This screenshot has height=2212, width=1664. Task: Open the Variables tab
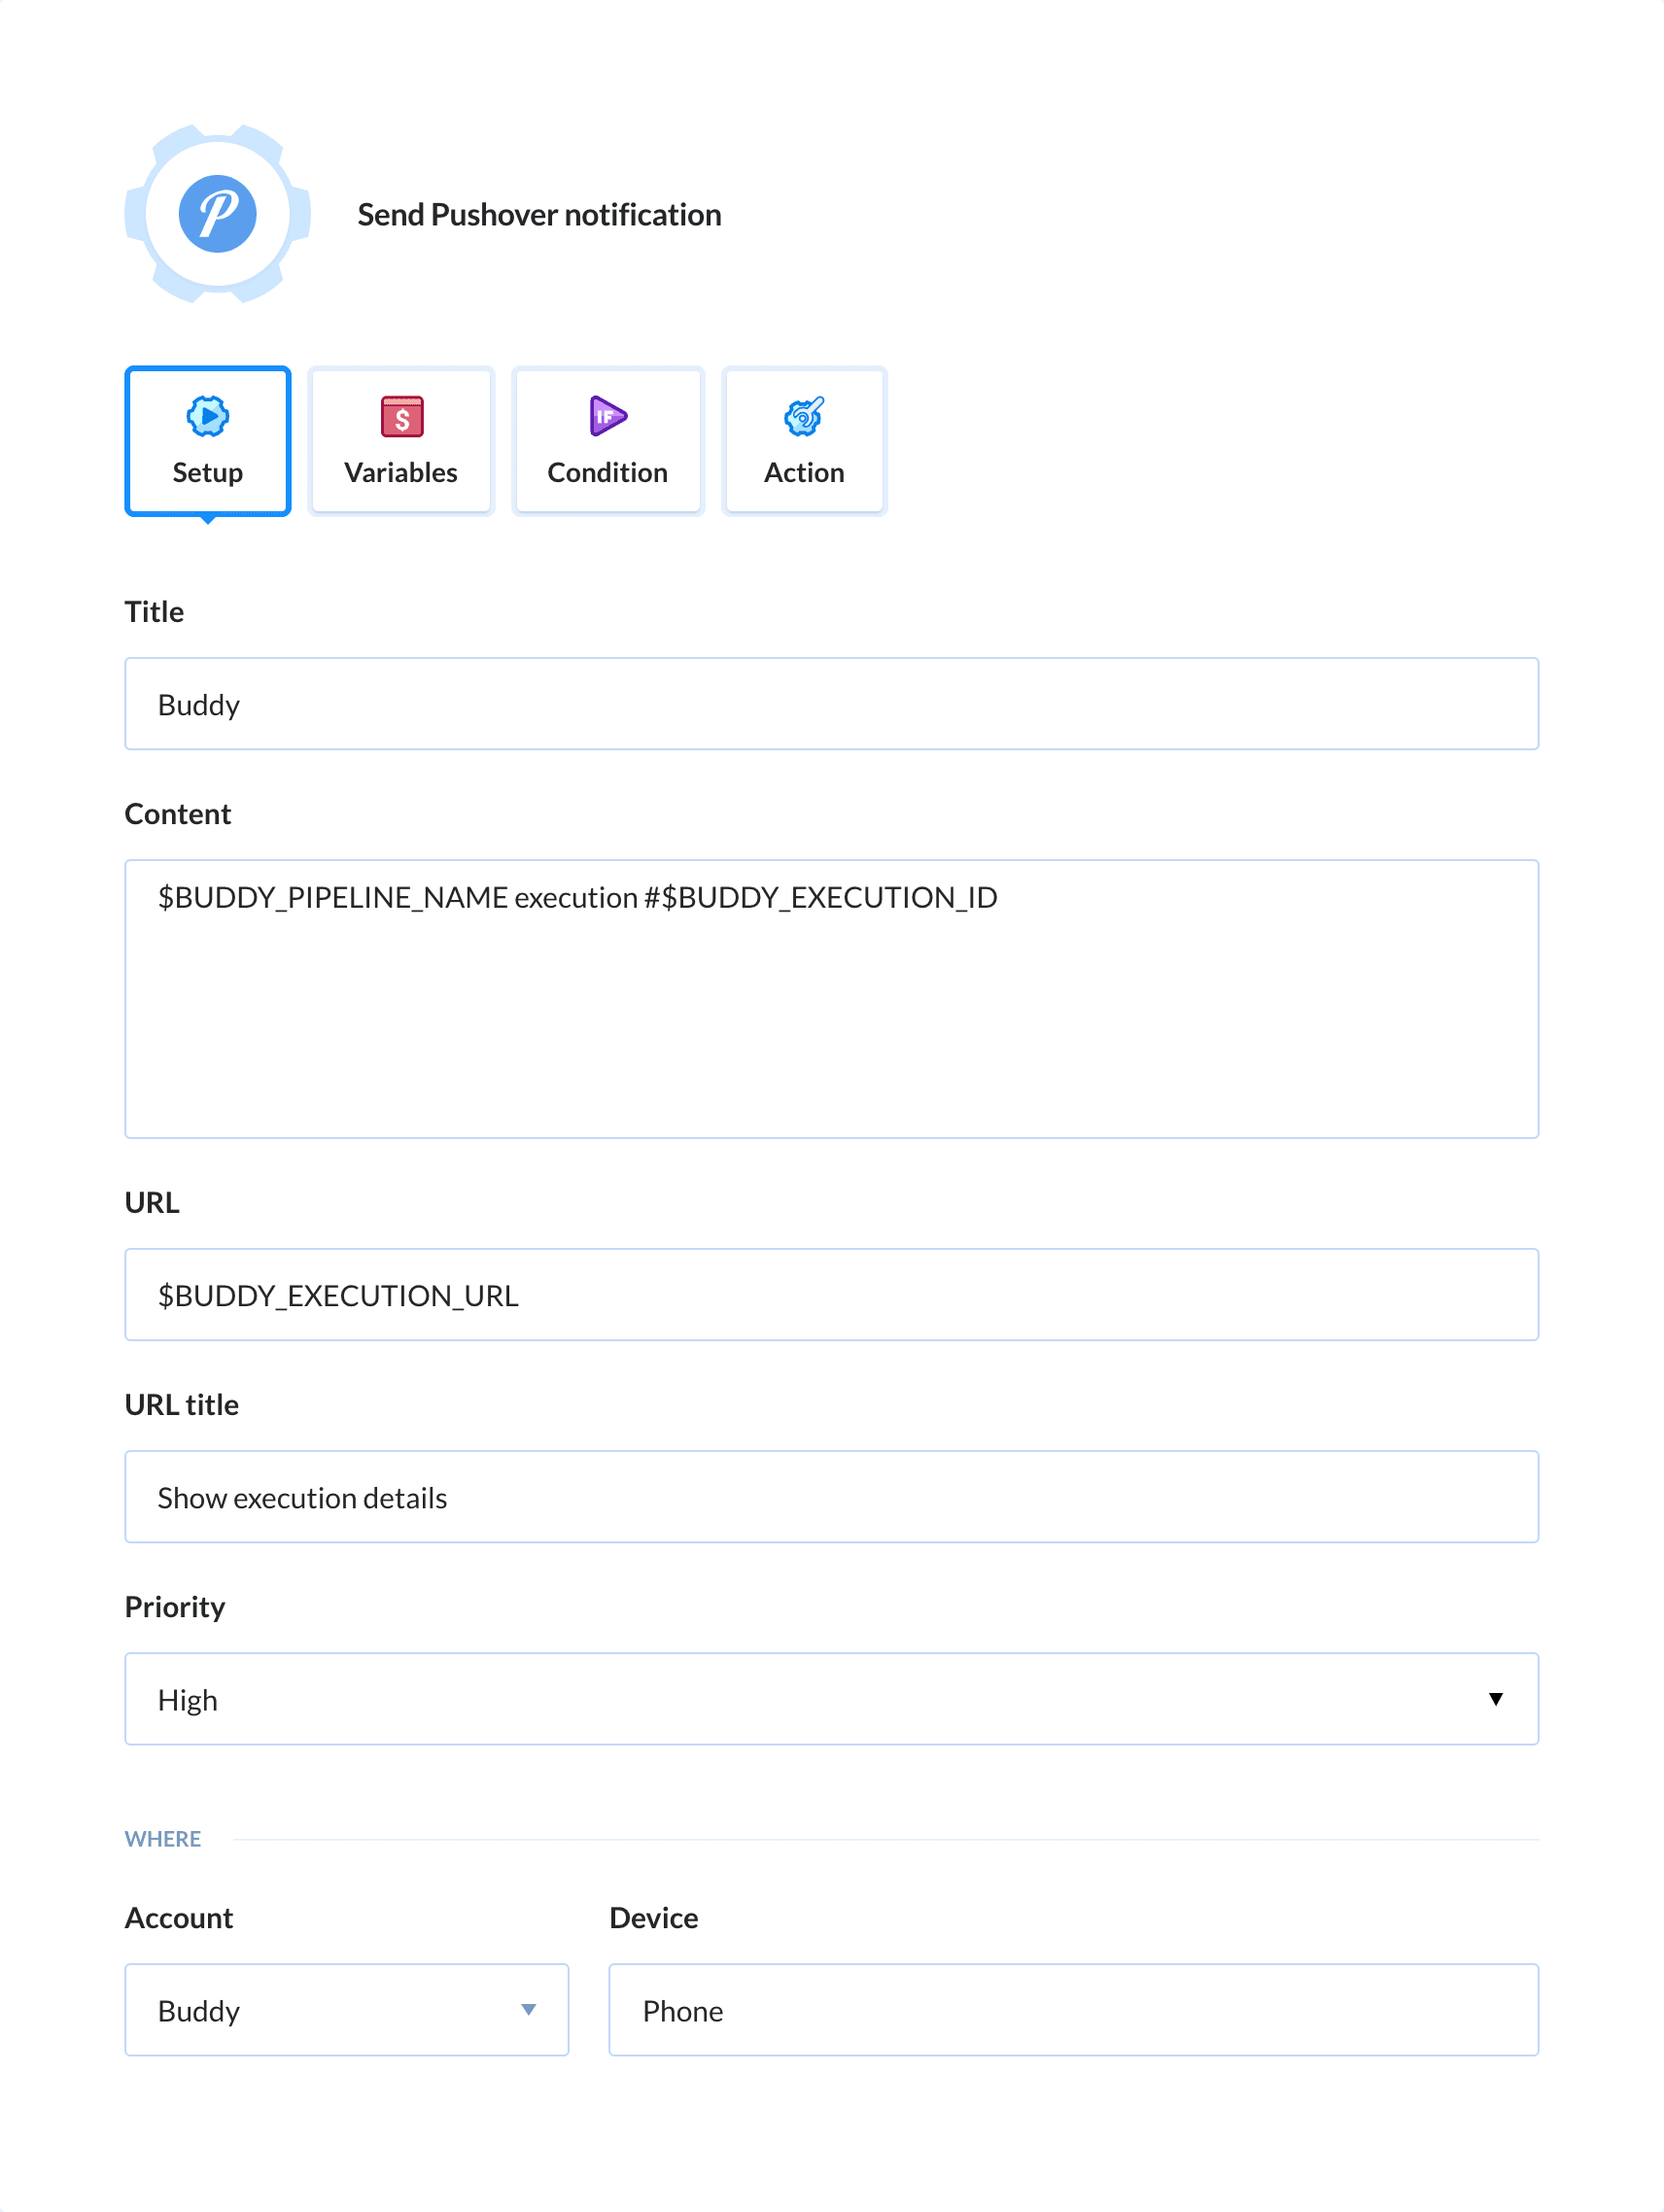(x=401, y=441)
